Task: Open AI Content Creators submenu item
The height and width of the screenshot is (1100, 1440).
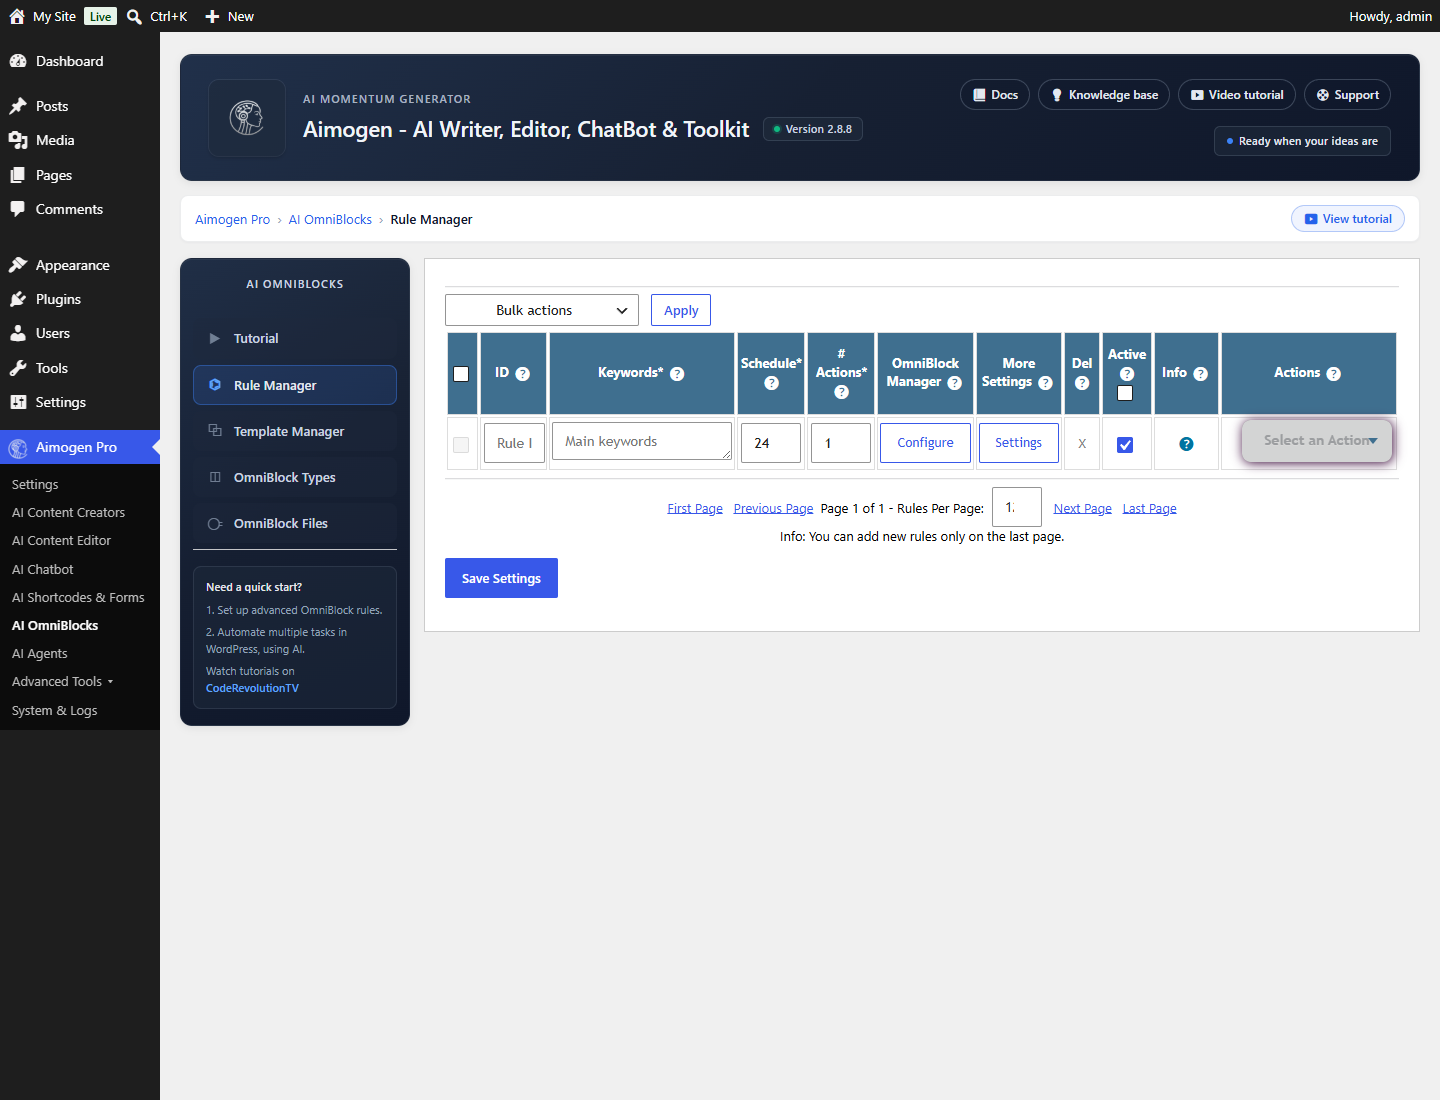Action: (x=68, y=512)
